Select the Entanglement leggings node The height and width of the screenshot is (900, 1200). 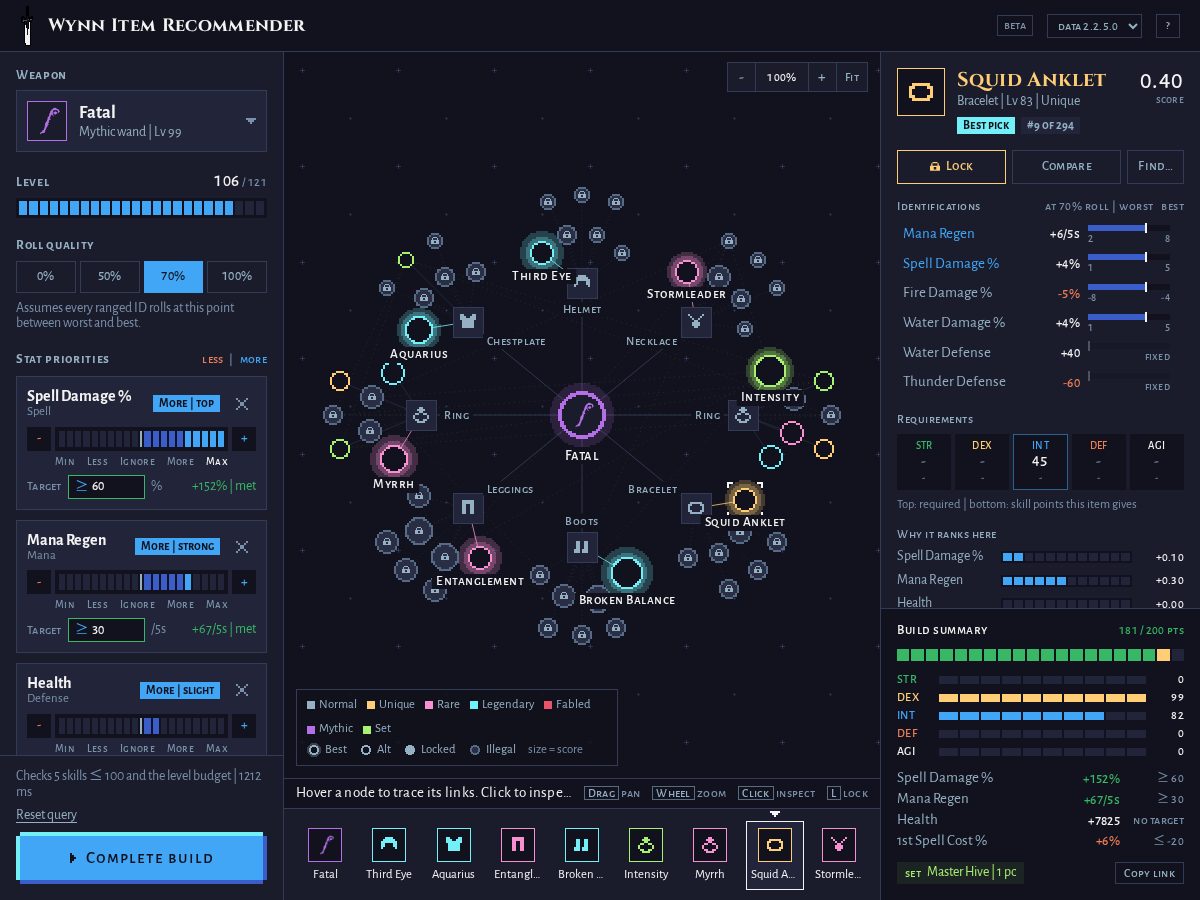[x=480, y=557]
